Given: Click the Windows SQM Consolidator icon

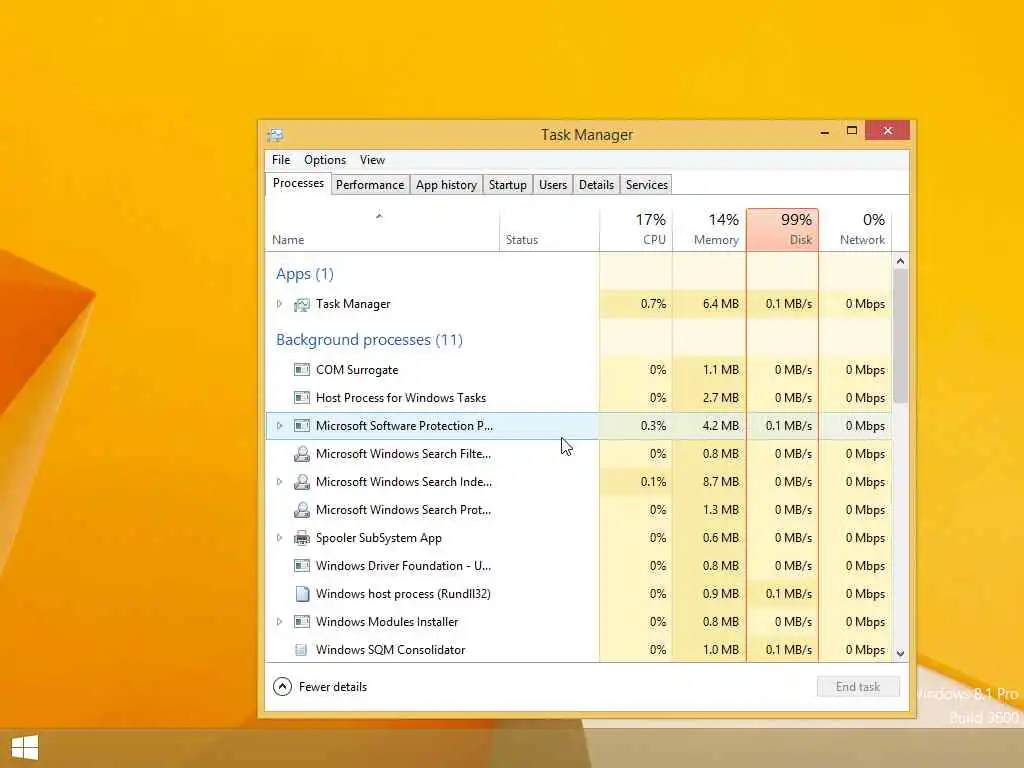Looking at the screenshot, I should pos(301,650).
